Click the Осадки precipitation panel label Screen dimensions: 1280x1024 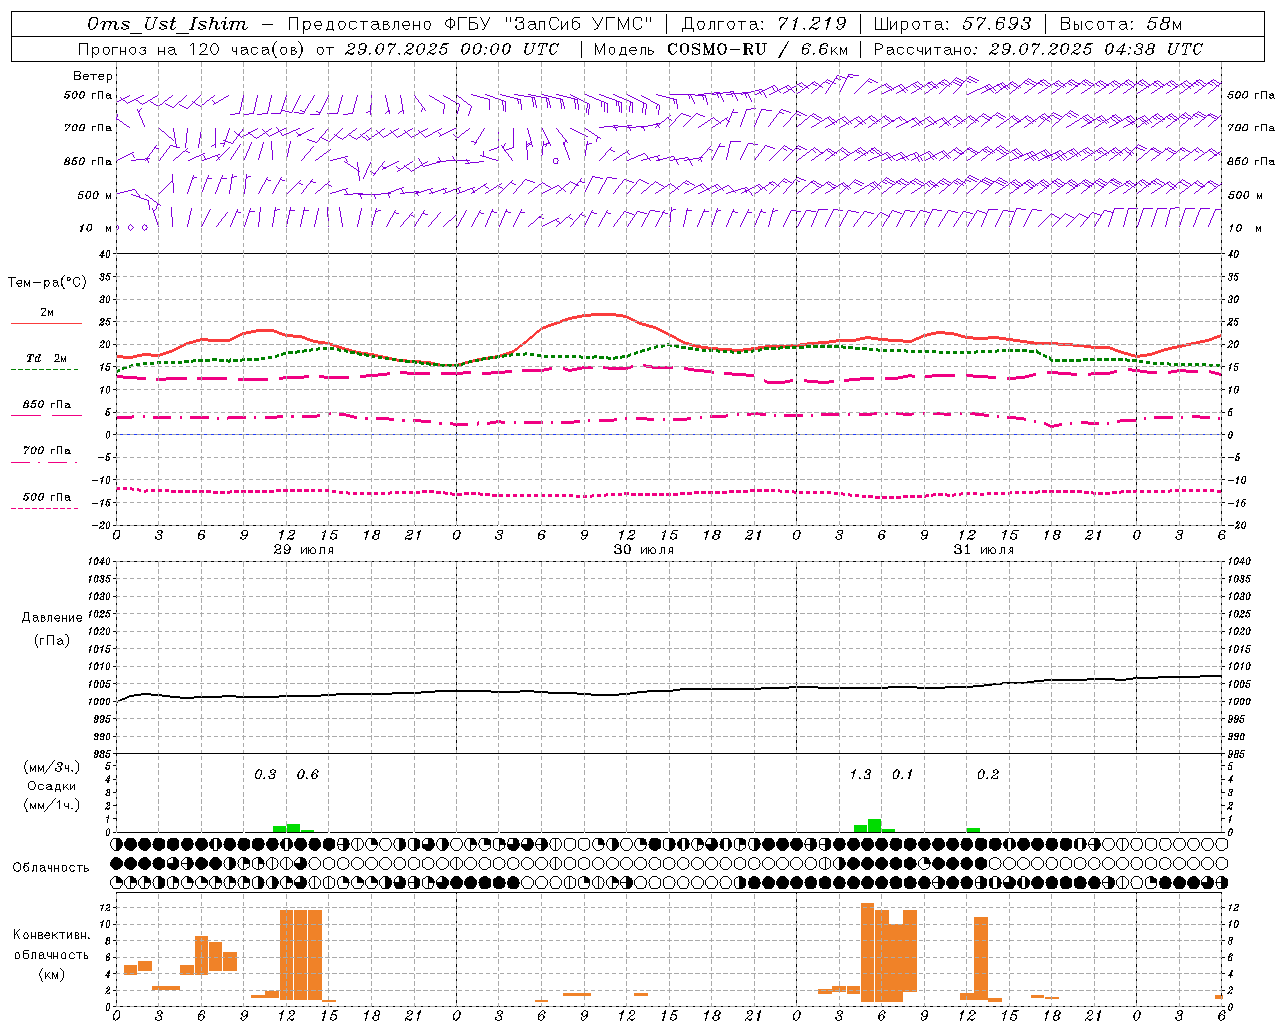tap(52, 786)
